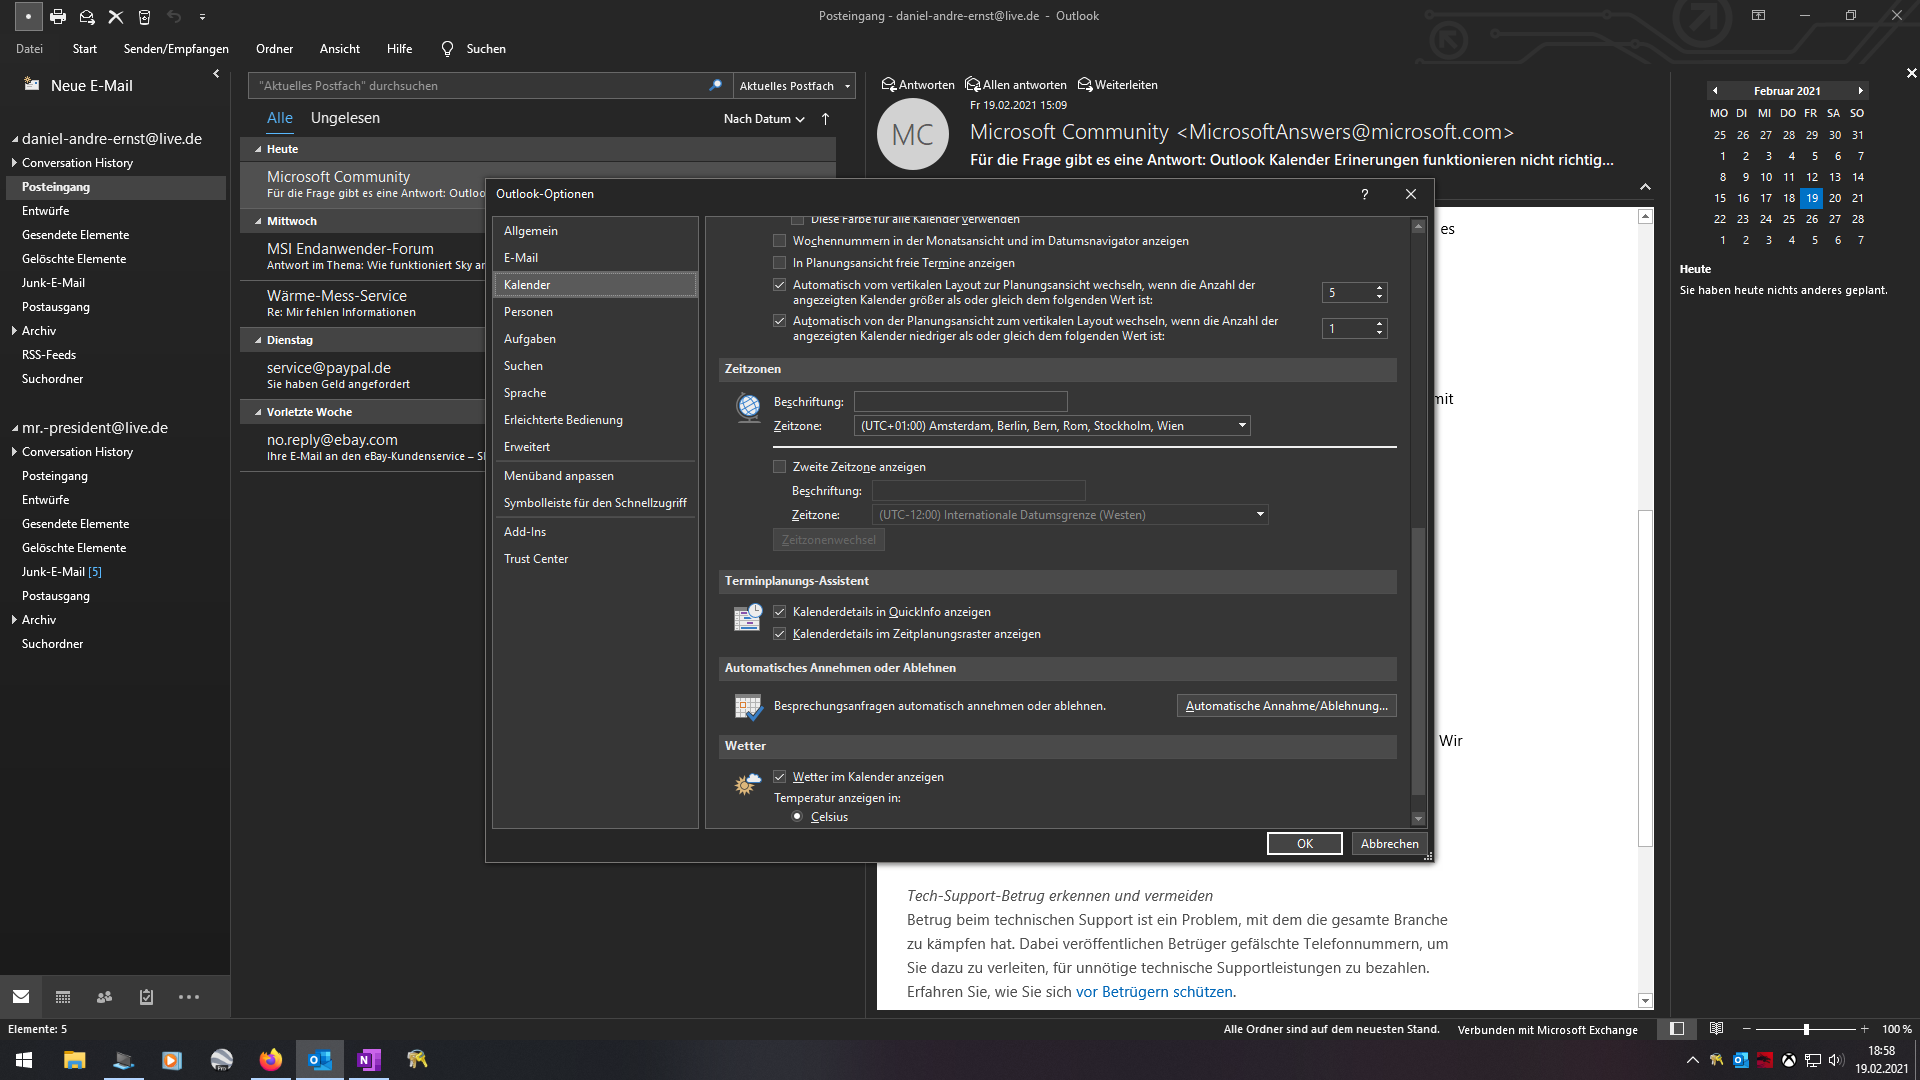Screen dimensions: 1920x1080
Task: Select Trust Center in Outlook-Optionen
Action: click(x=595, y=559)
